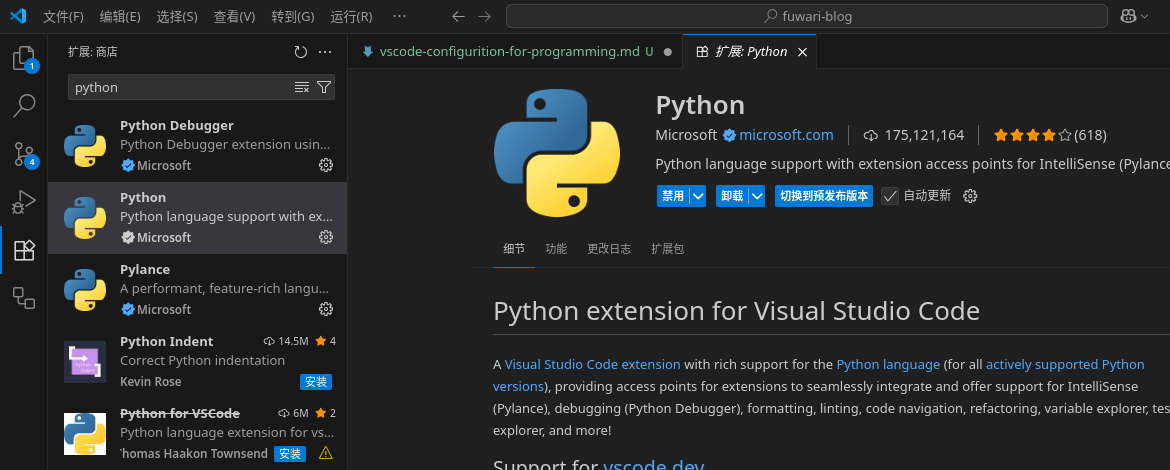The image size is (1170, 470).
Task: Switch to the 功能 tab
Action: click(556, 249)
